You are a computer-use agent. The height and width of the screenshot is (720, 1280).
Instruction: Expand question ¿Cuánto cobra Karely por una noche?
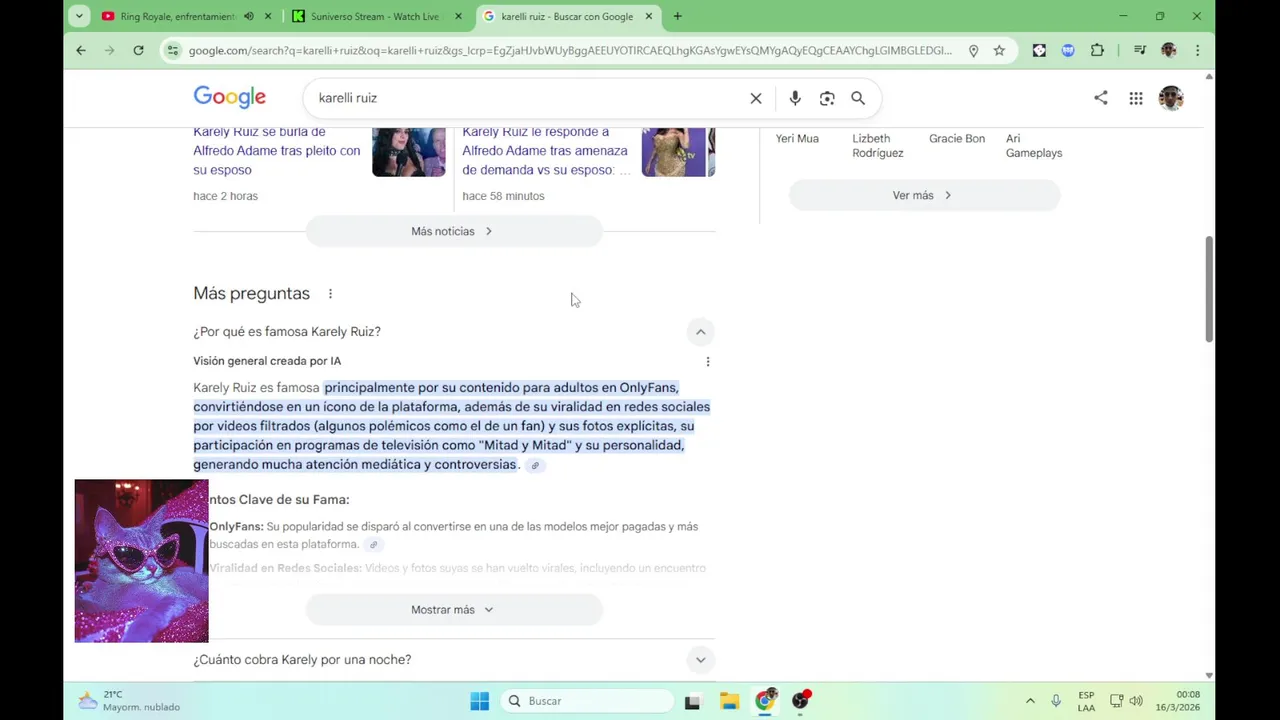(700, 660)
